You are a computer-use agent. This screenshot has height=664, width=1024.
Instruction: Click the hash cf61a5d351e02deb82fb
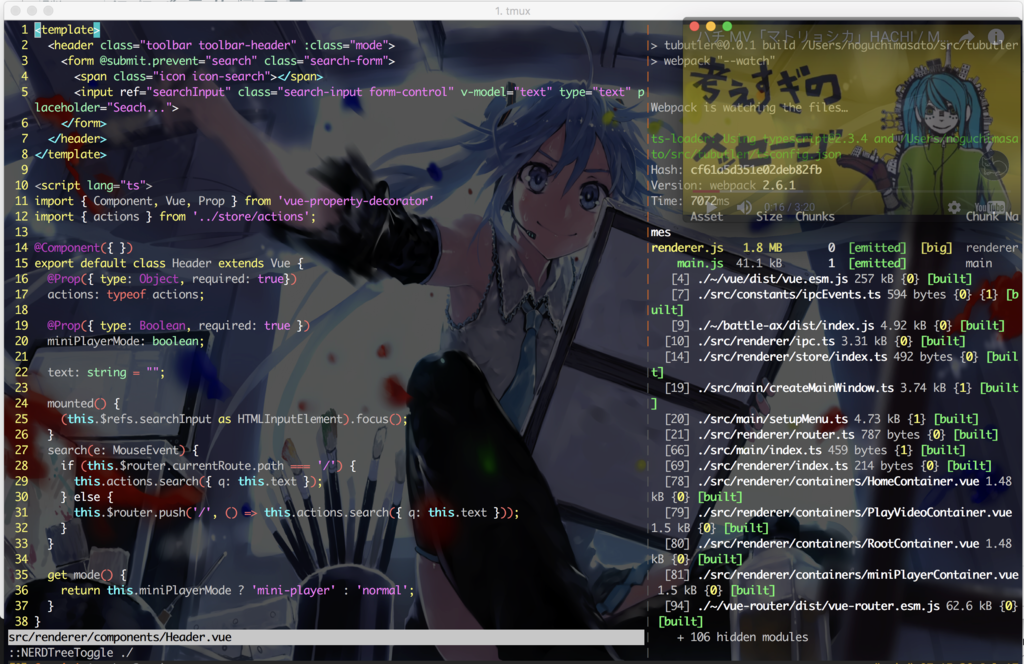click(756, 170)
